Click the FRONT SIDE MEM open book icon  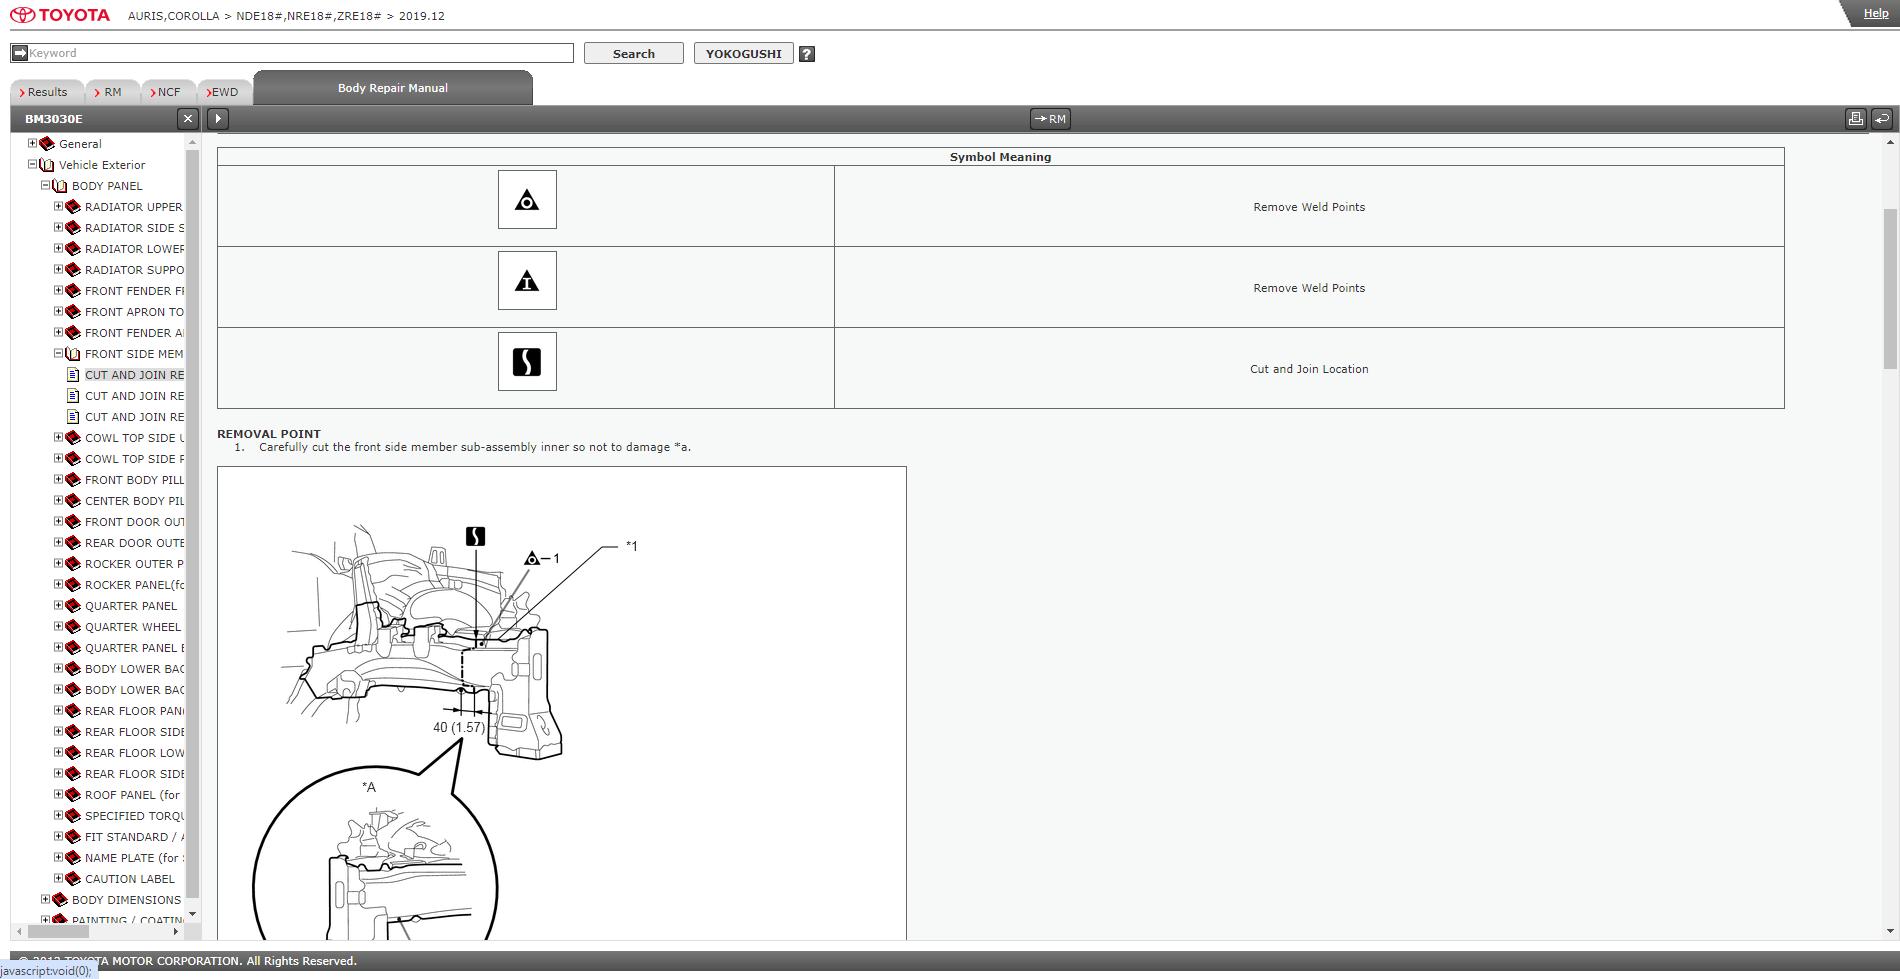73,354
